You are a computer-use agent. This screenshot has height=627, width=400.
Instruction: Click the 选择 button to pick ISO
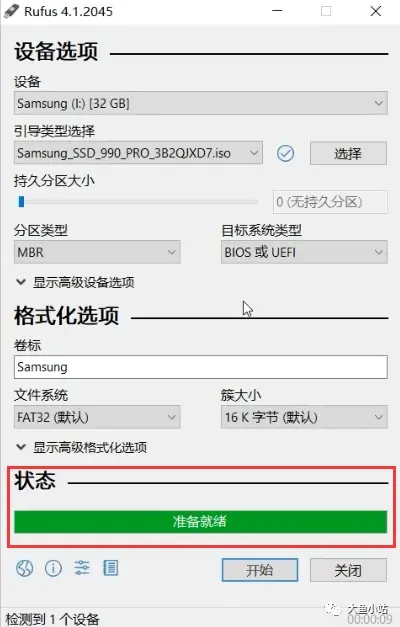pyautogui.click(x=348, y=153)
